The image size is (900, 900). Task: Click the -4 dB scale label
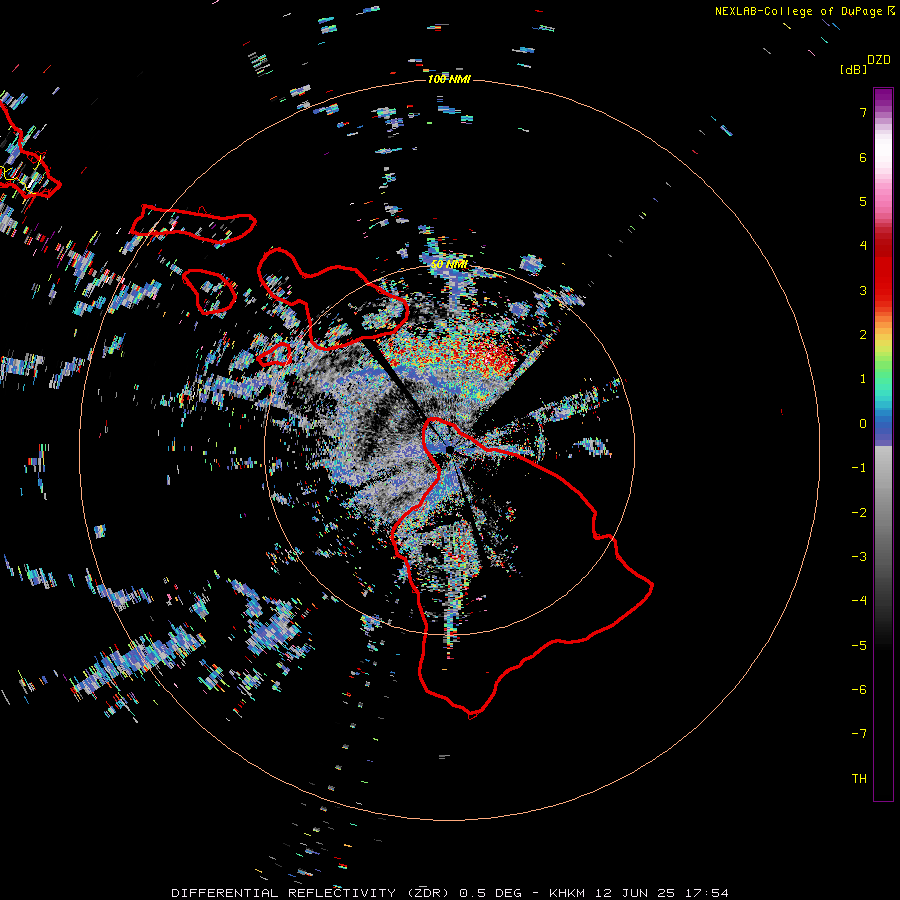(859, 601)
